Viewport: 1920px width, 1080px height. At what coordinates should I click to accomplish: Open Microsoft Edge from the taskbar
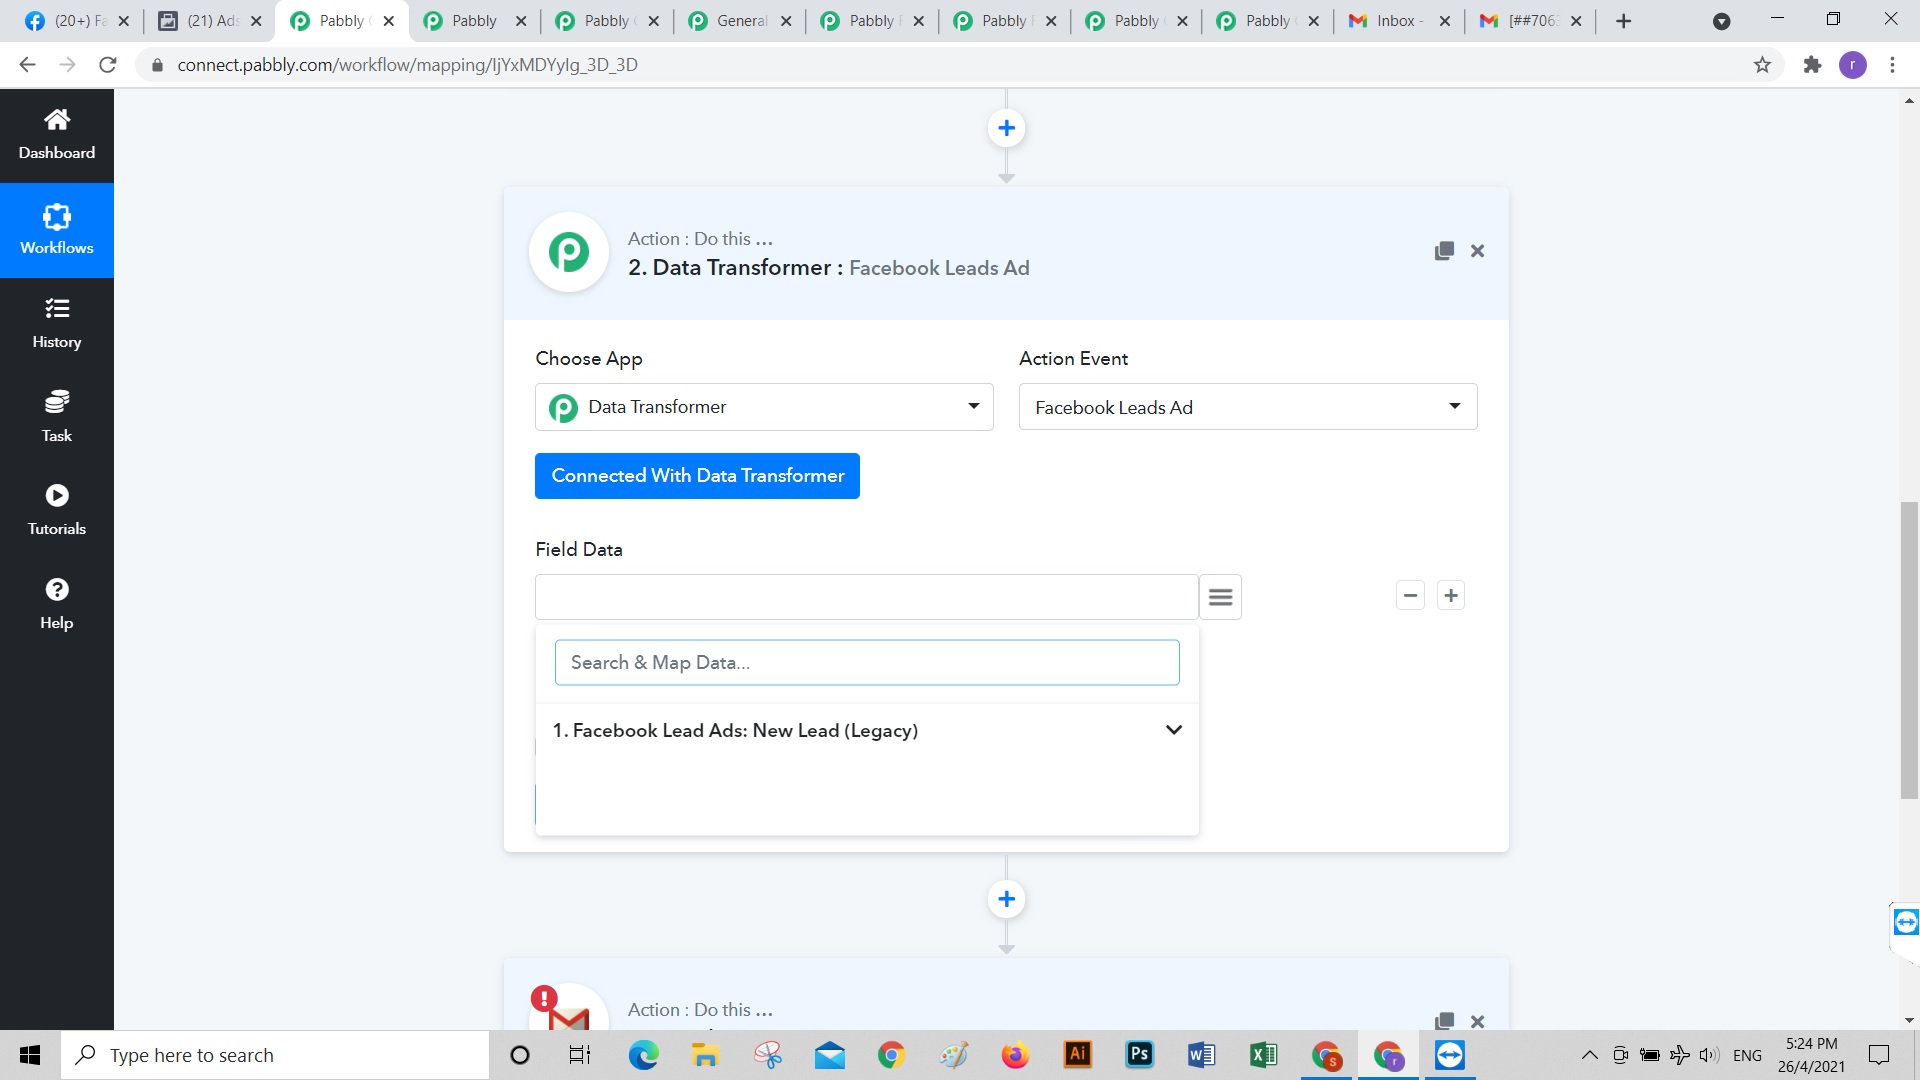(x=643, y=1055)
